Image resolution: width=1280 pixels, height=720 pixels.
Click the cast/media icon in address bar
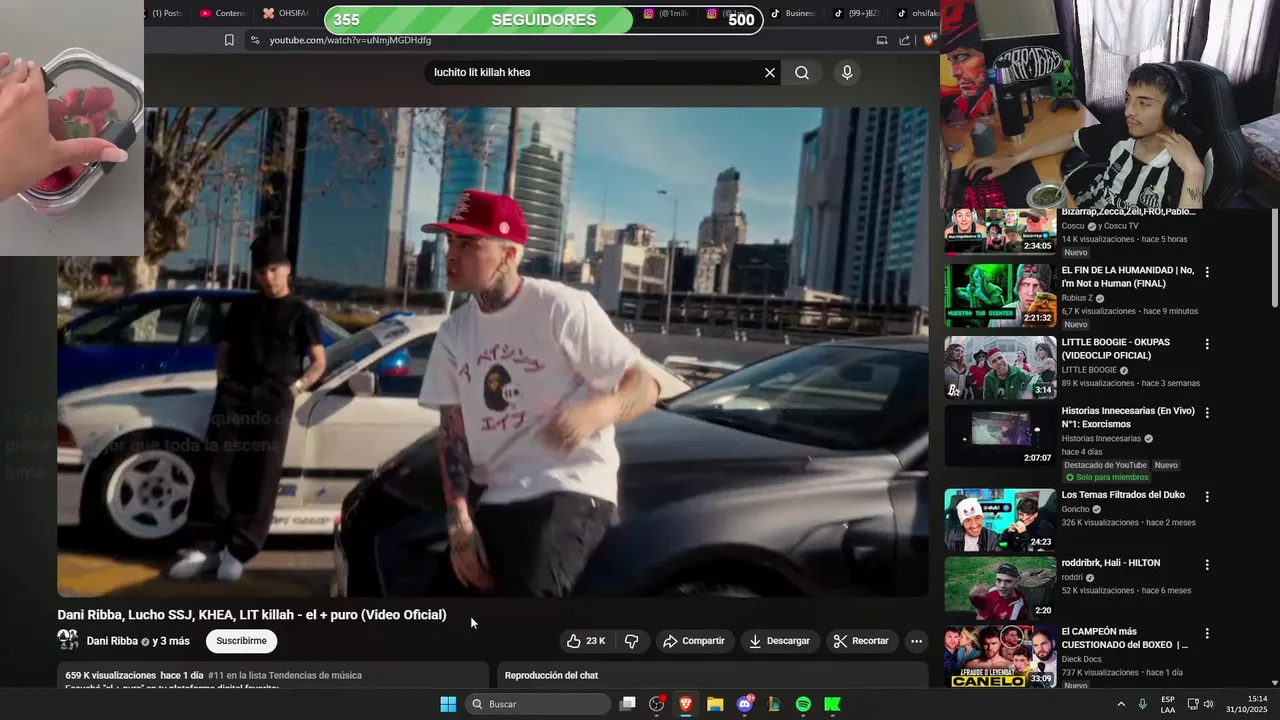(882, 40)
